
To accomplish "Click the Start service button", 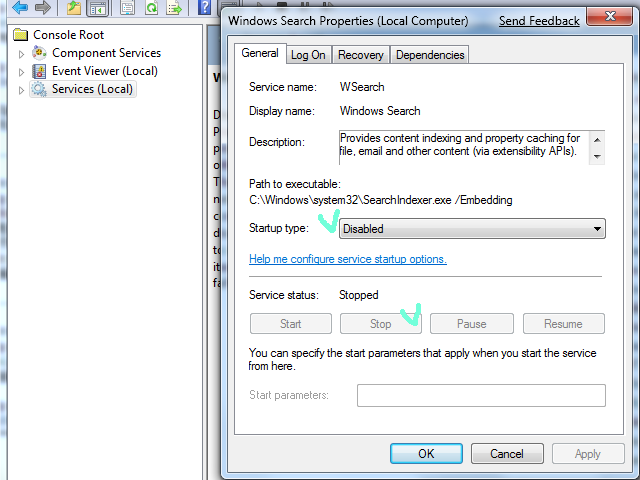I will pos(291,324).
